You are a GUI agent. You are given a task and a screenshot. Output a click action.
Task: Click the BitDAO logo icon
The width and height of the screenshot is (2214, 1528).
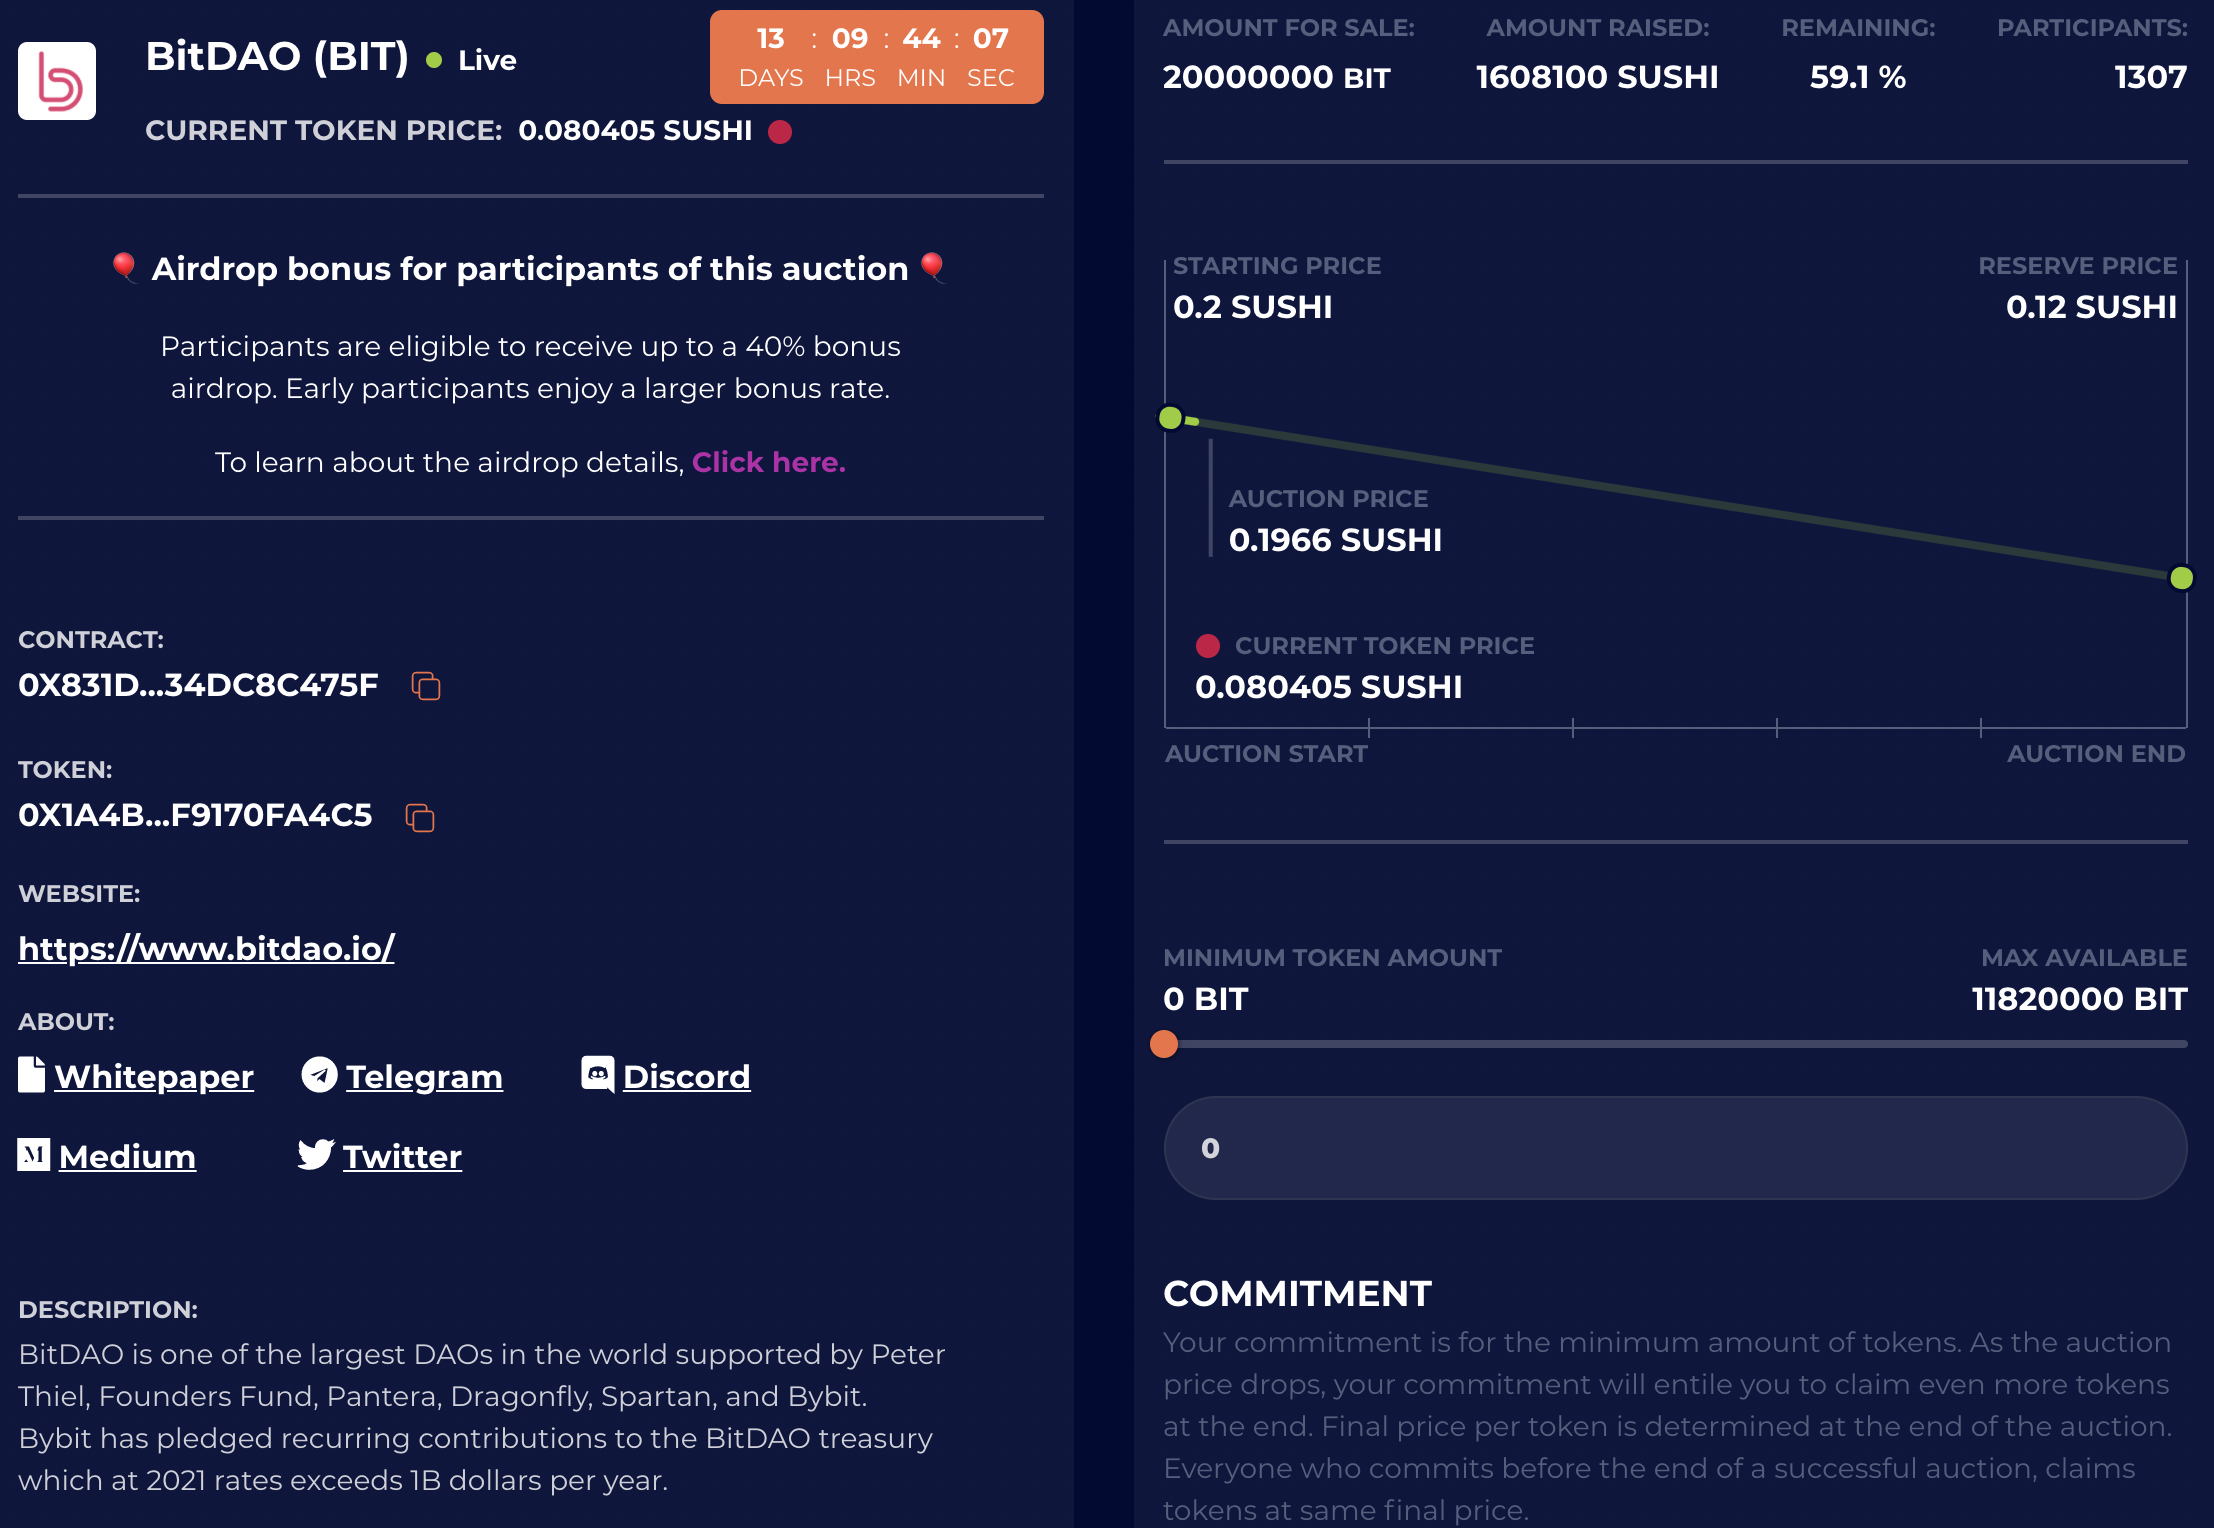pyautogui.click(x=57, y=81)
